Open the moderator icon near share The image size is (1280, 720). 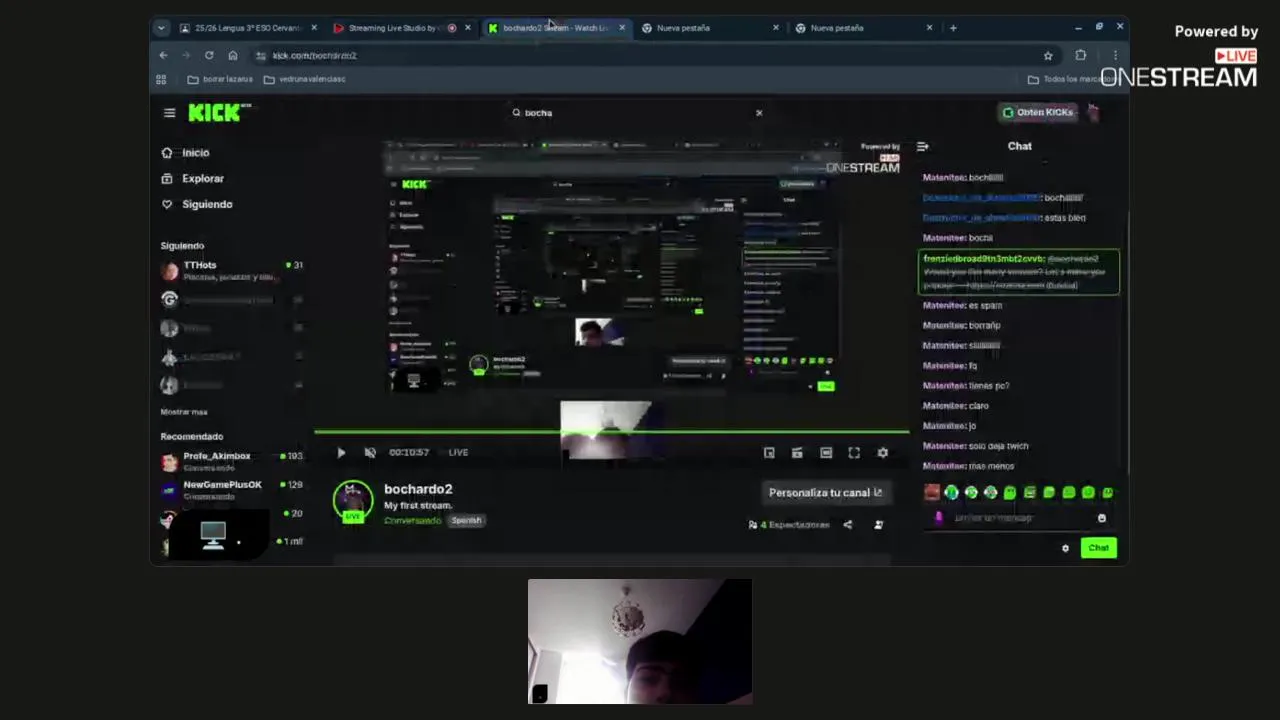(x=879, y=525)
